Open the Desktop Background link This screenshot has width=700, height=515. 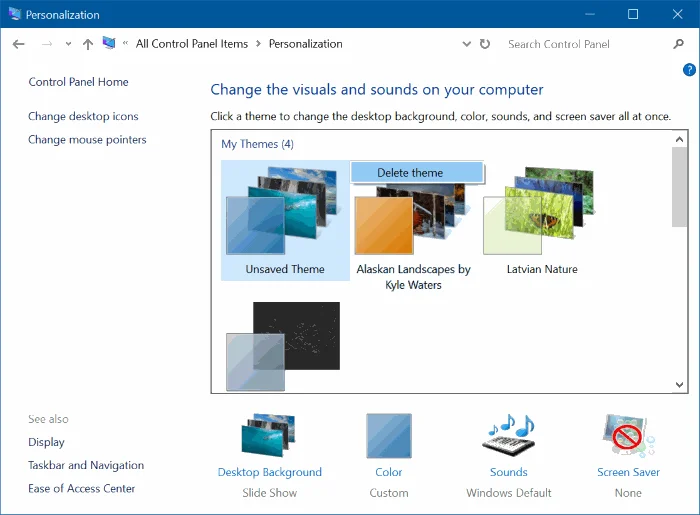coord(270,472)
